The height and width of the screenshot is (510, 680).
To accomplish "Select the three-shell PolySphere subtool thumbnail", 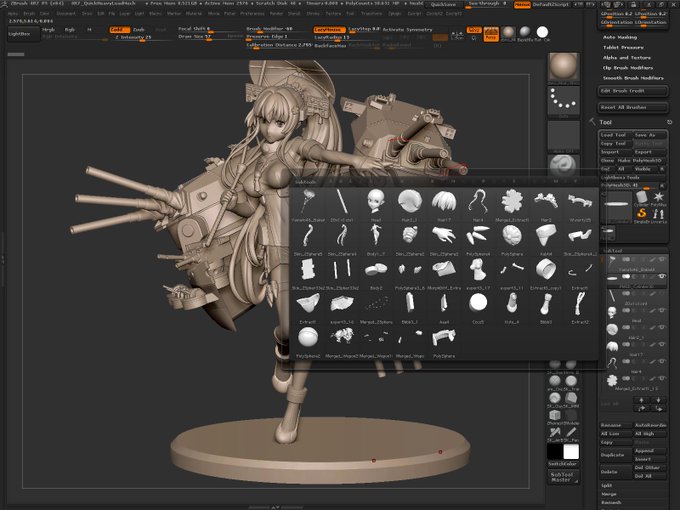I will pos(477,235).
